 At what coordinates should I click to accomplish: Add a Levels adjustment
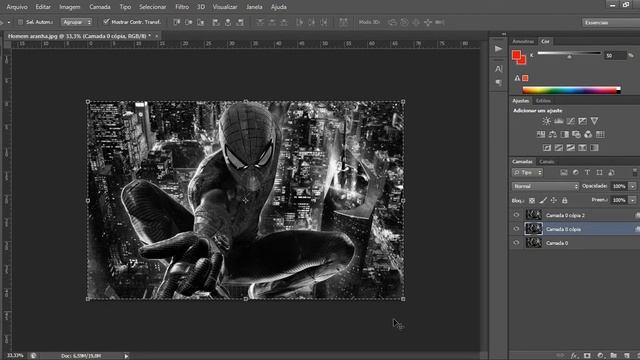pos(558,121)
